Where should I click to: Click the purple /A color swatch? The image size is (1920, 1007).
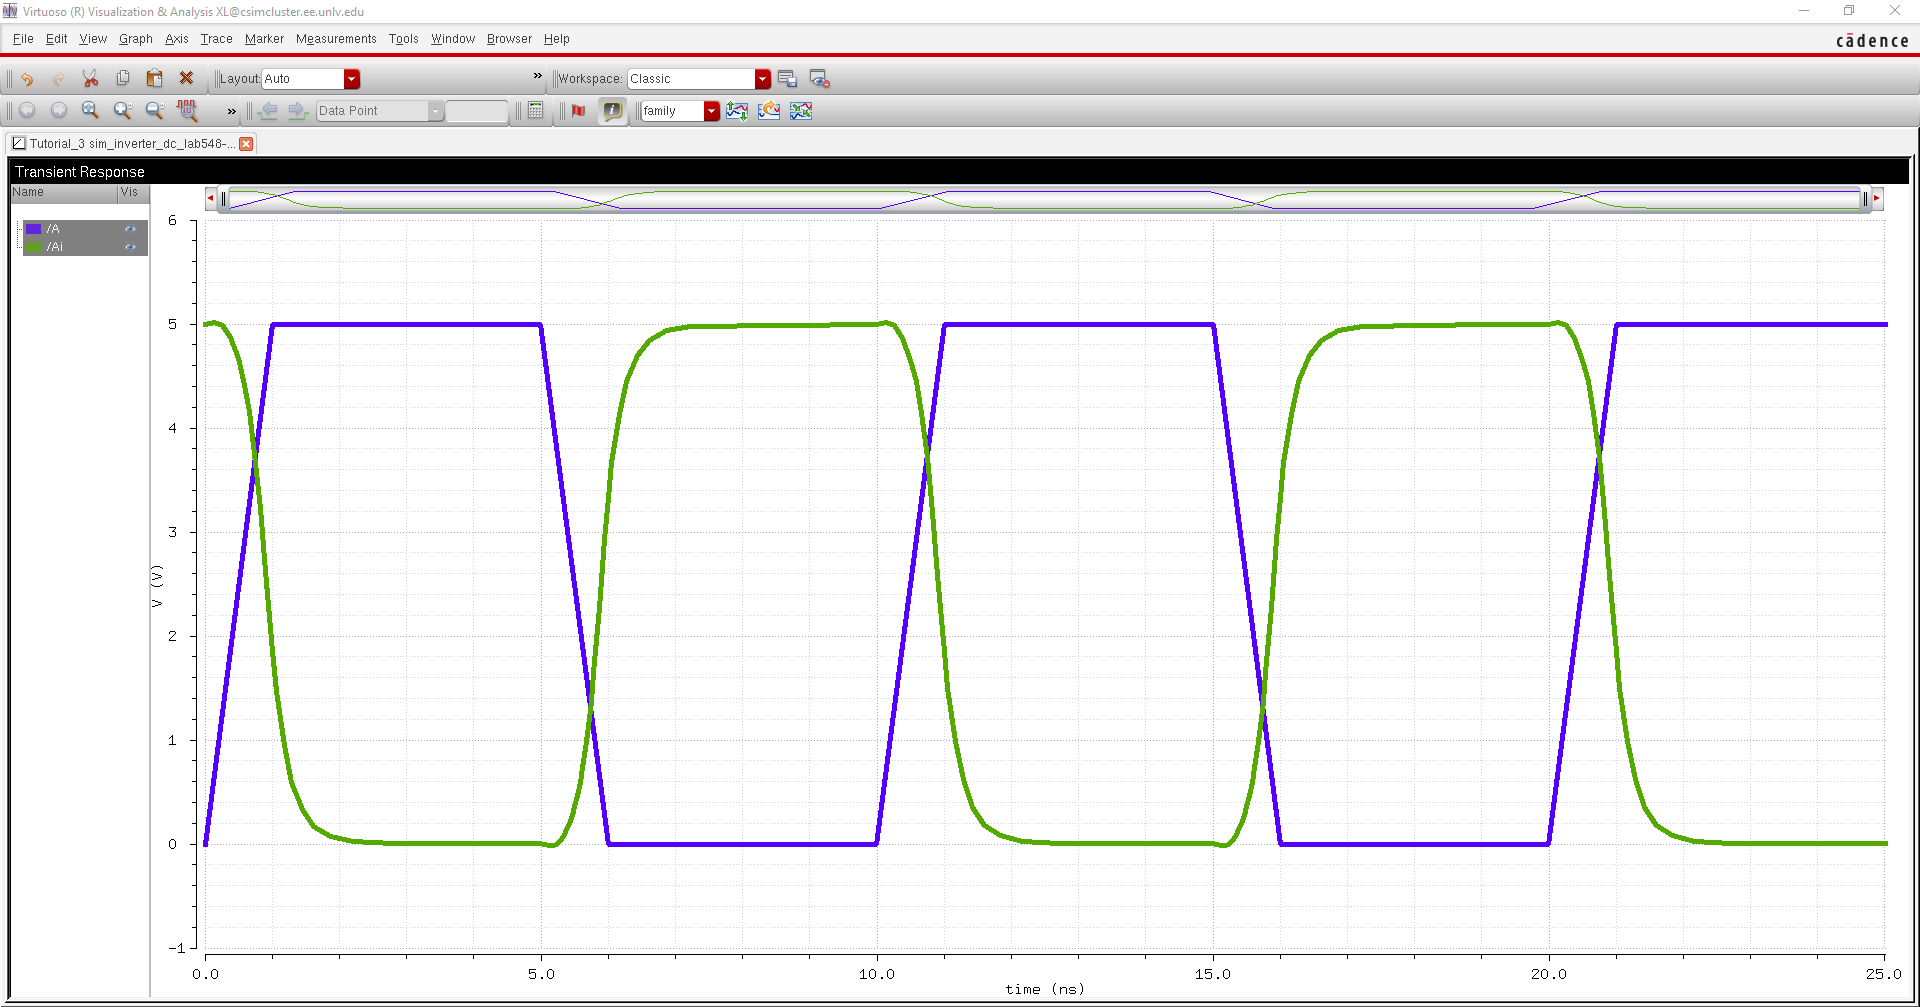[x=34, y=229]
